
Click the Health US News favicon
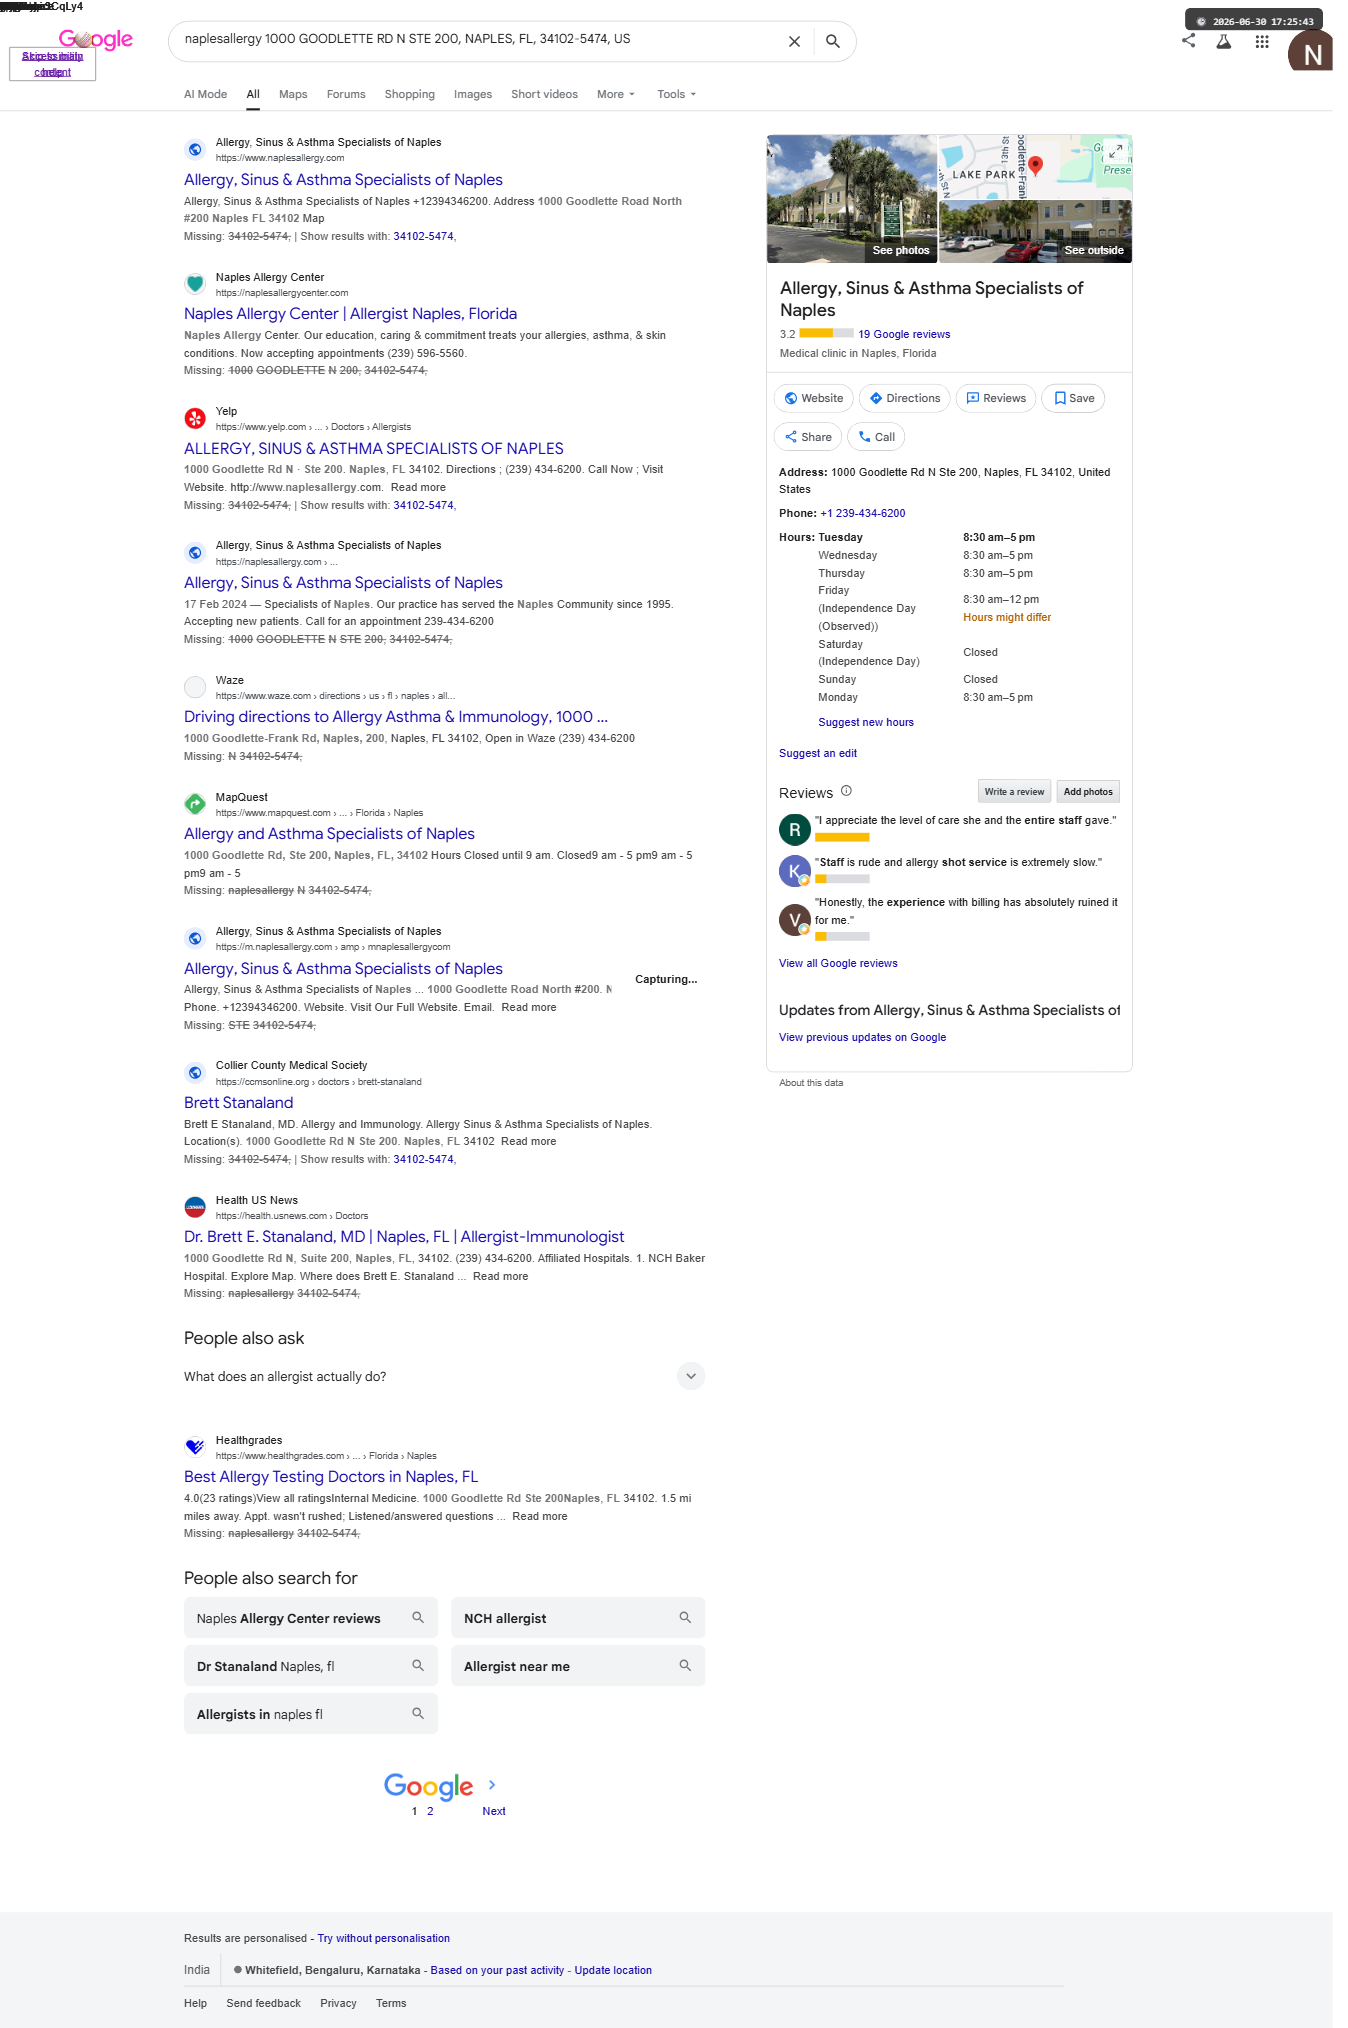(x=195, y=1207)
